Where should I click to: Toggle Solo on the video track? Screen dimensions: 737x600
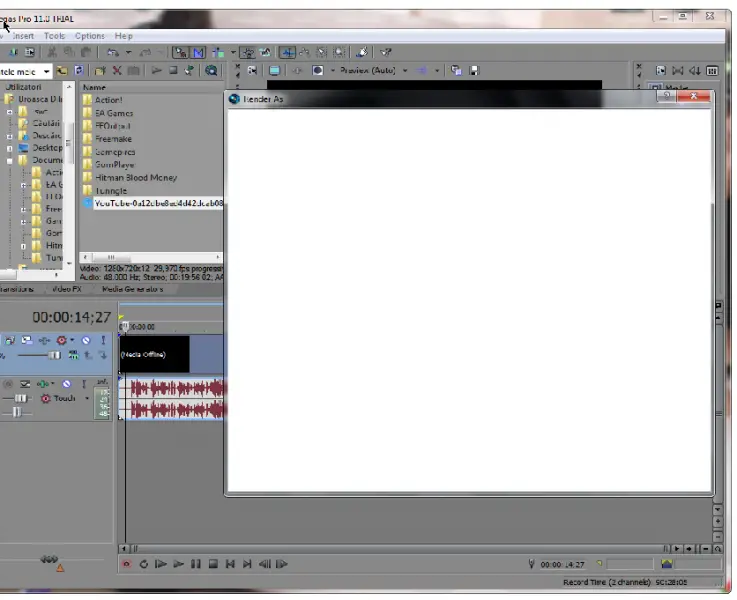103,340
